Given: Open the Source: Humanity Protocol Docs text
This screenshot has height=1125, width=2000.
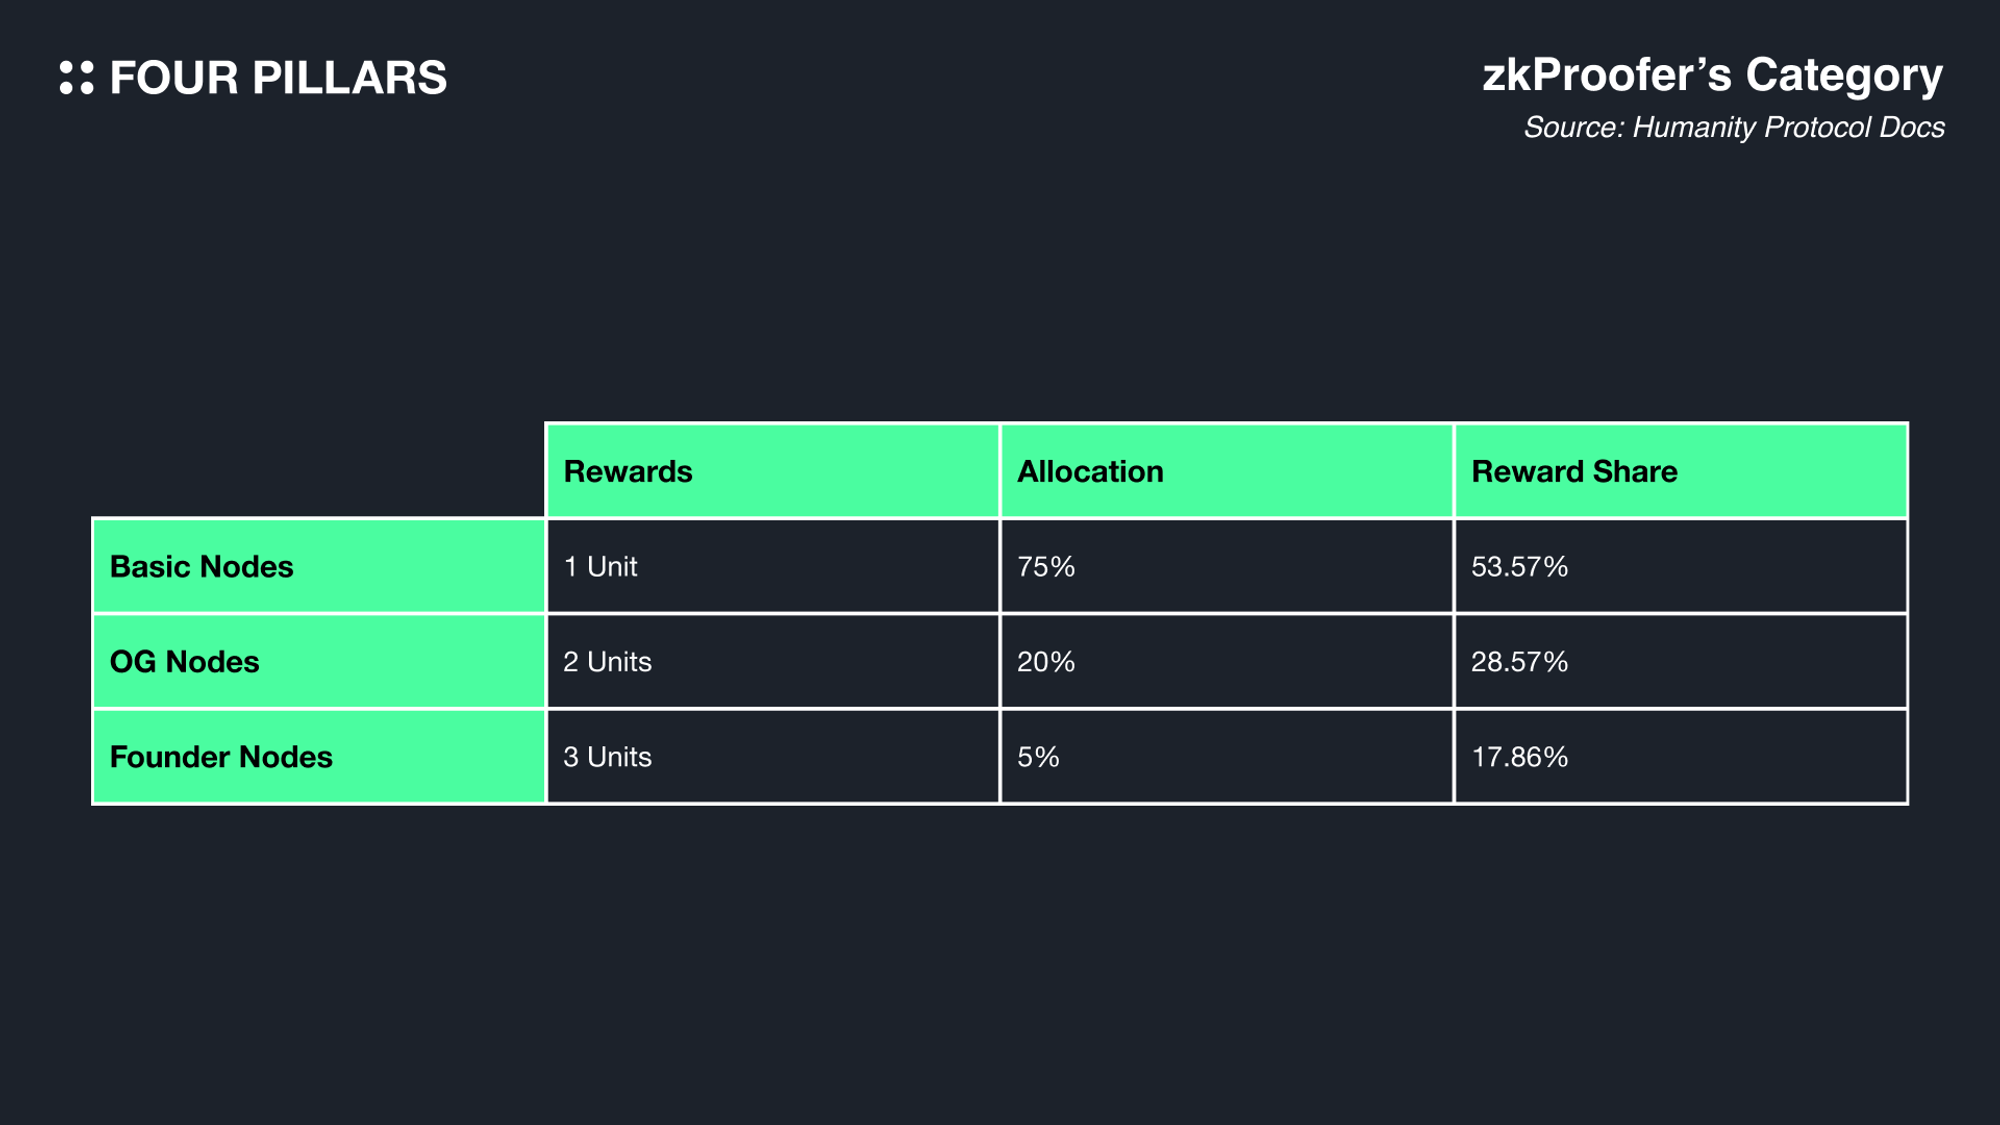Looking at the screenshot, I should (x=1733, y=128).
